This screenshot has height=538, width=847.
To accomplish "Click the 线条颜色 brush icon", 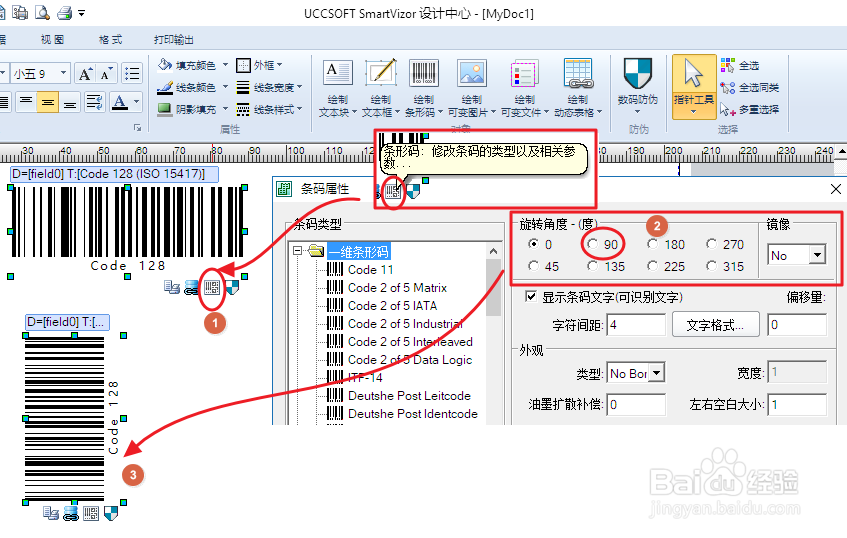I will click(165, 87).
